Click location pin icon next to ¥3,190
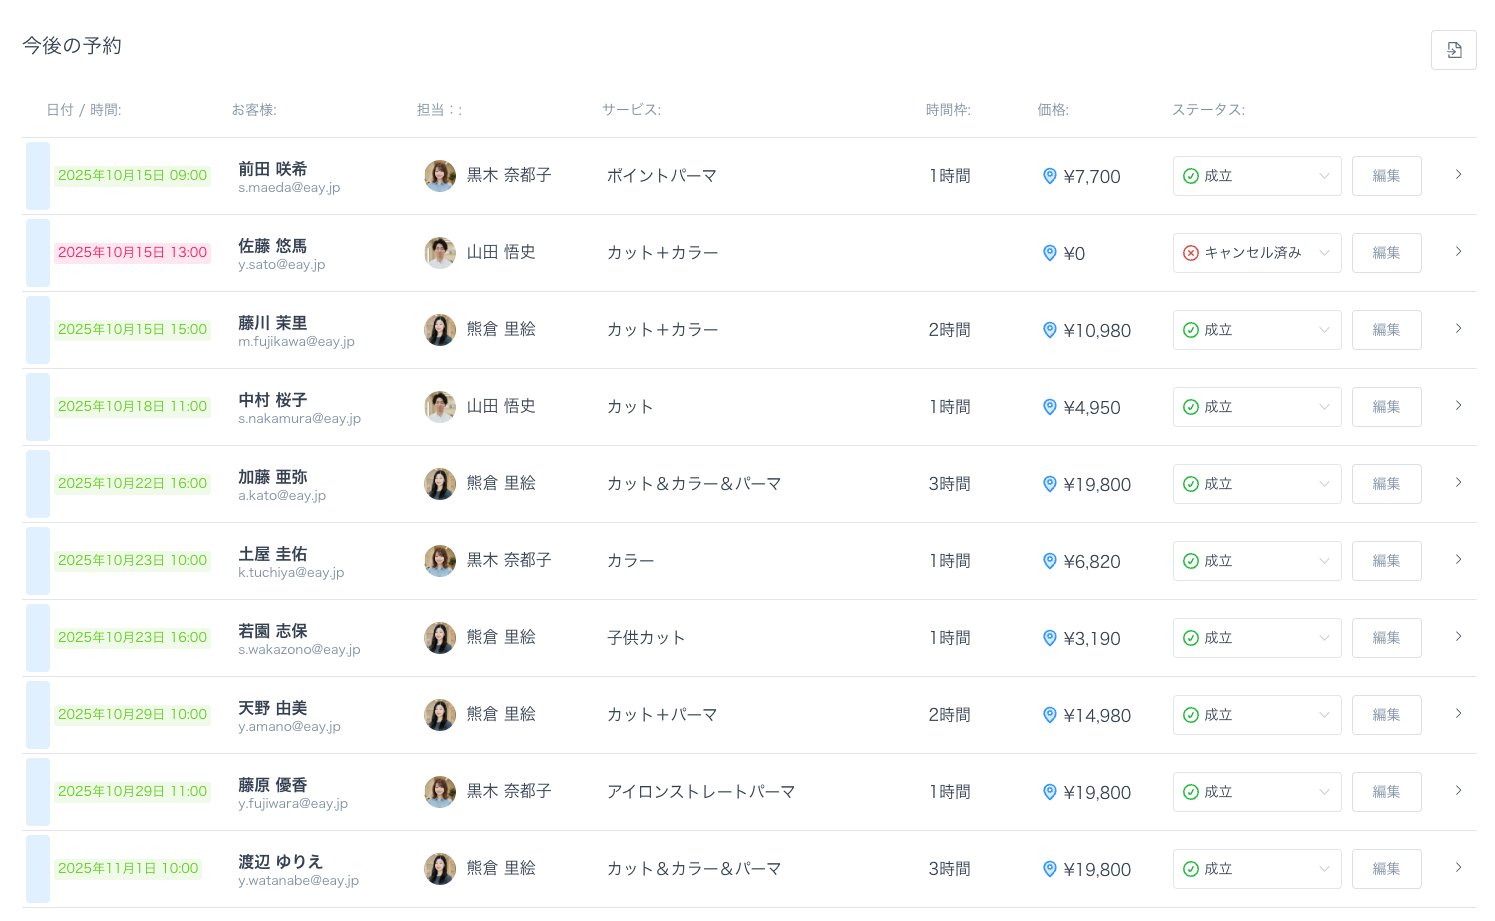 1049,638
